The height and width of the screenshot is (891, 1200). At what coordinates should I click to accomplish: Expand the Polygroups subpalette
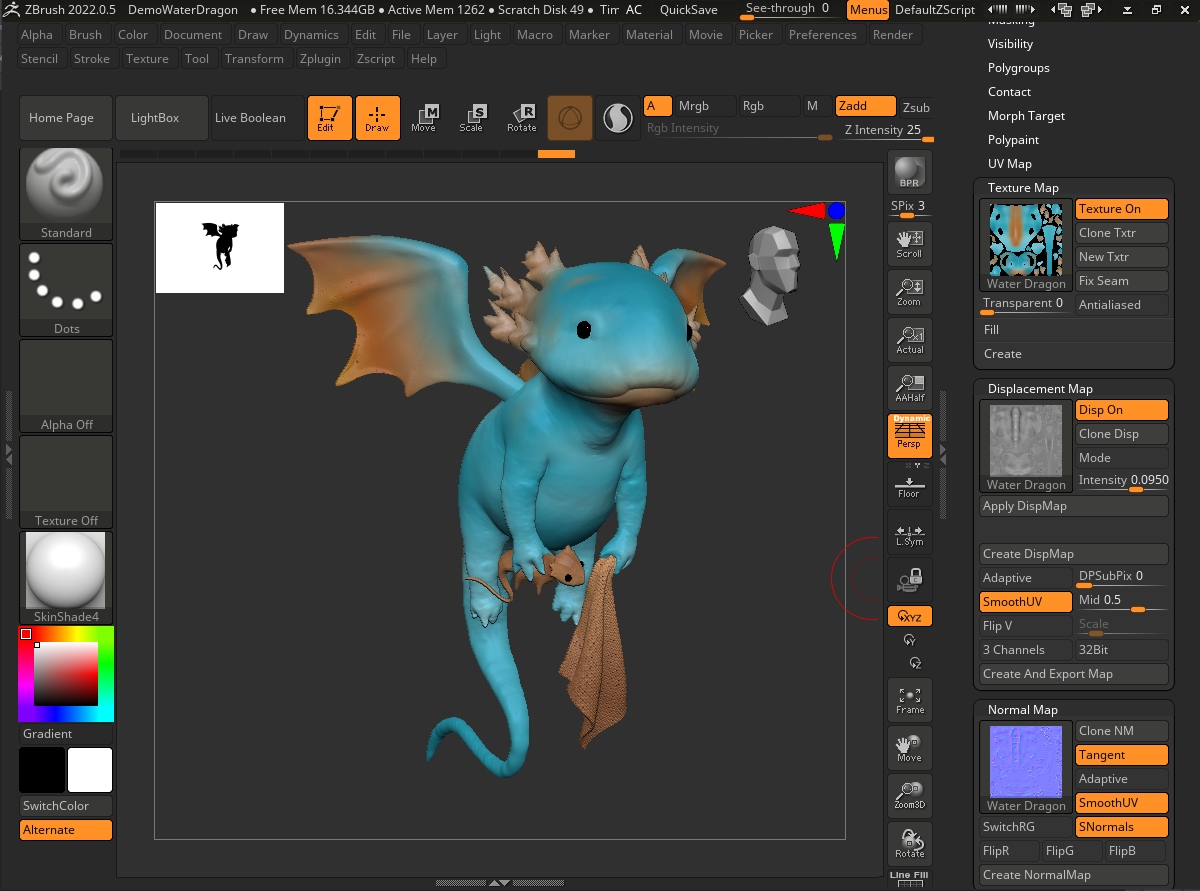1018,68
